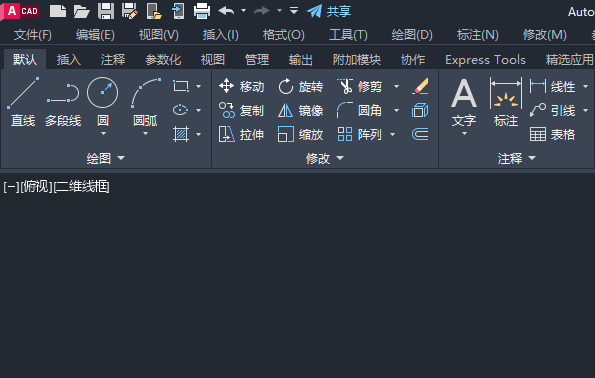
Task: Click the hatch fill tool icon
Action: 181,134
